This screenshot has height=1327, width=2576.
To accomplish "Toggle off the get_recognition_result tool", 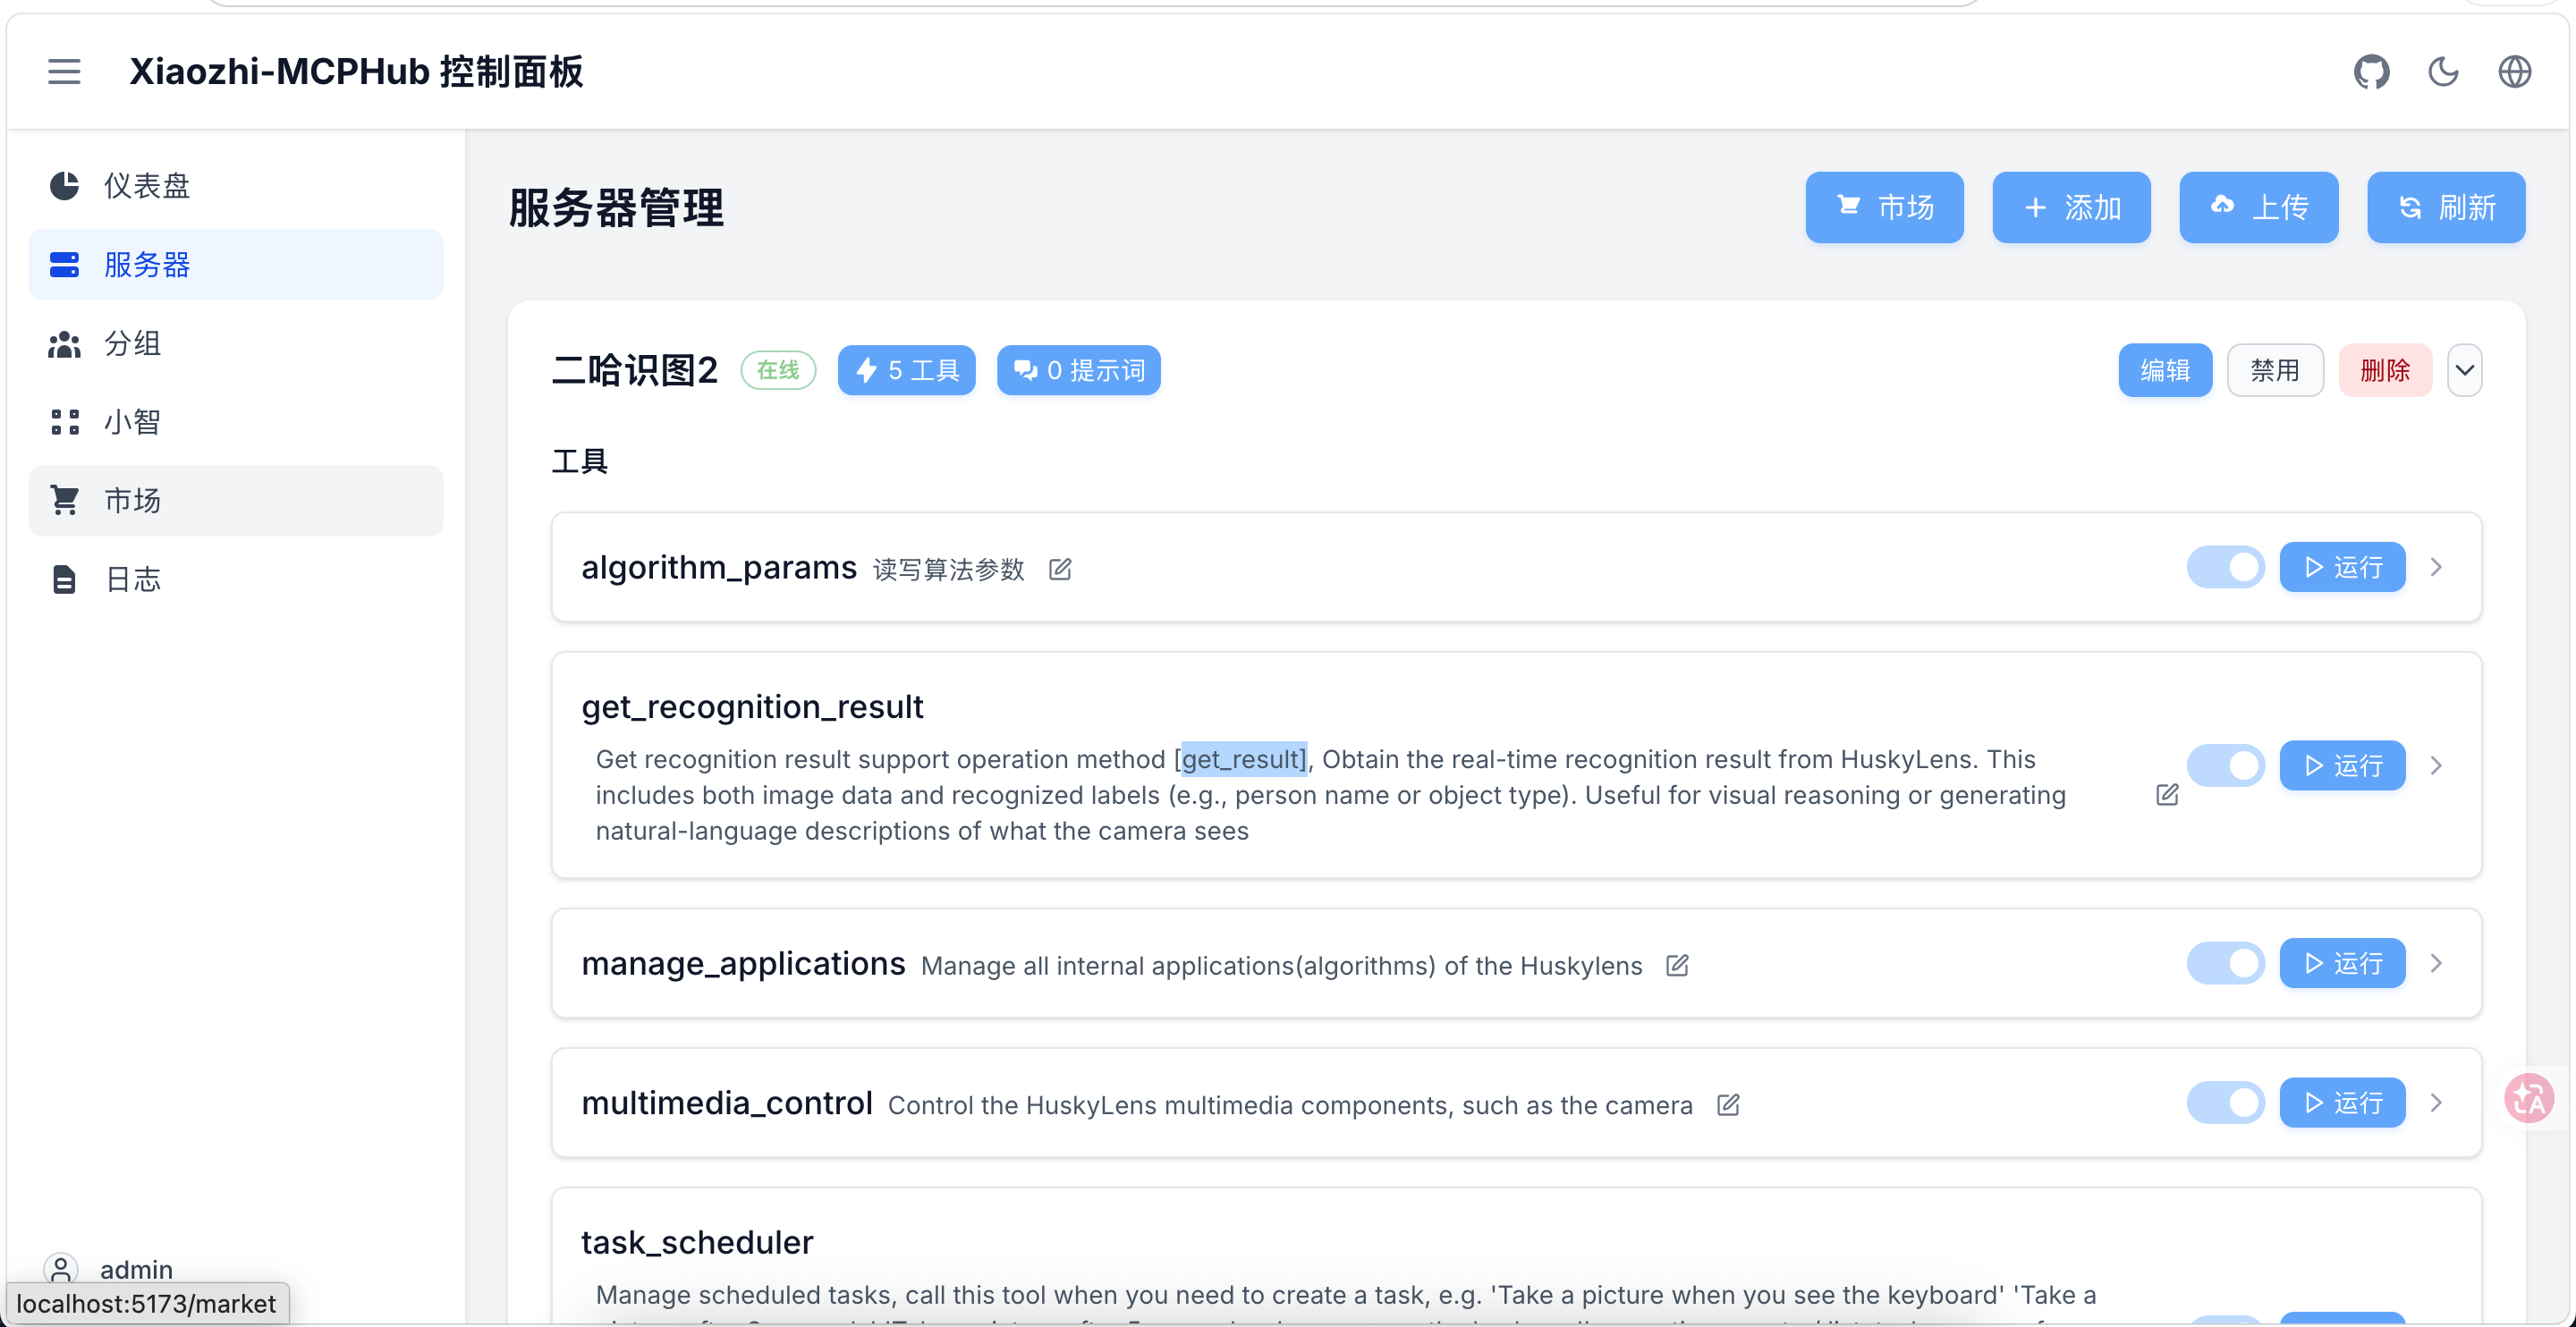I will click(x=2225, y=765).
